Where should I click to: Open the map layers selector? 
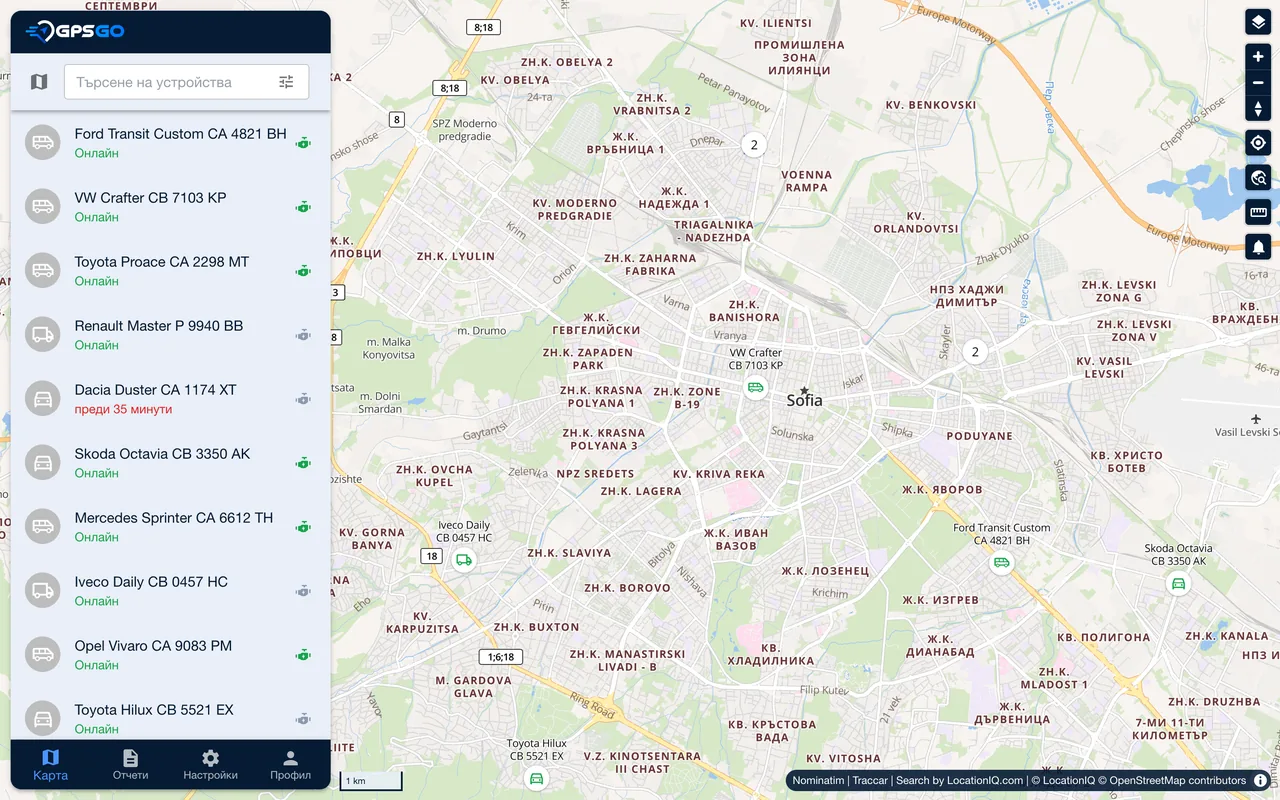[1258, 22]
